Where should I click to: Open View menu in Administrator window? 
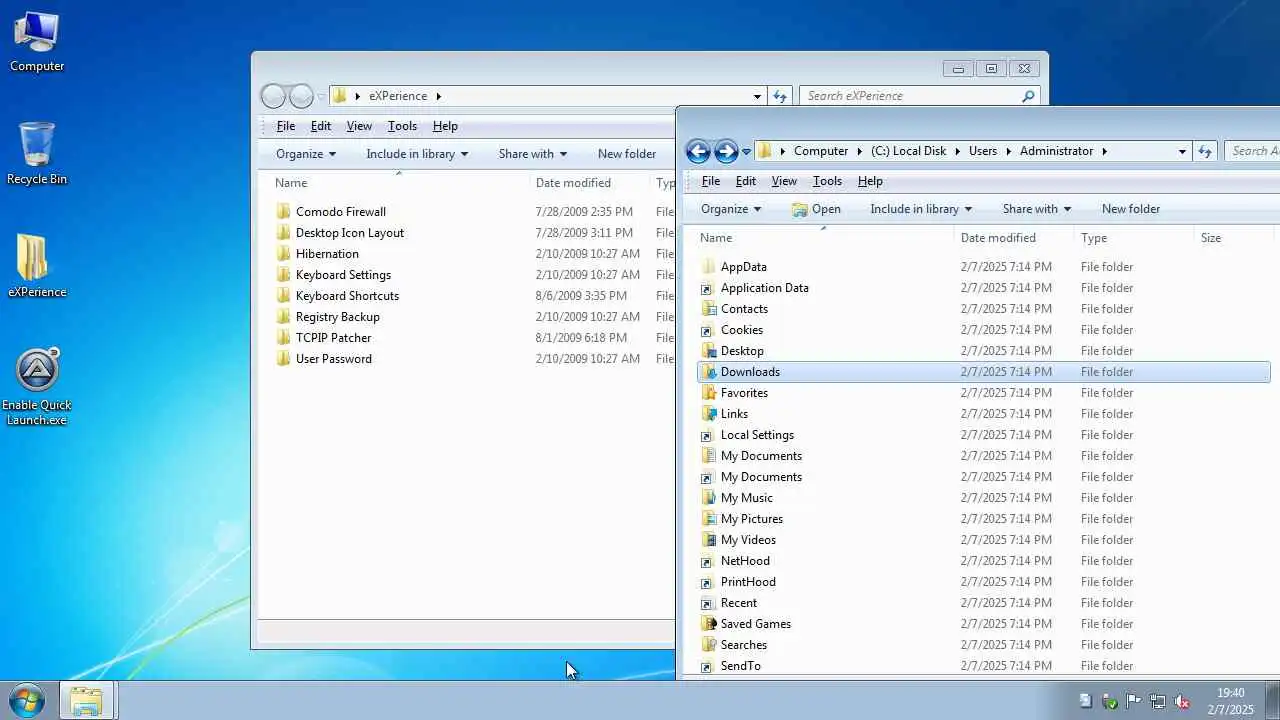(784, 181)
